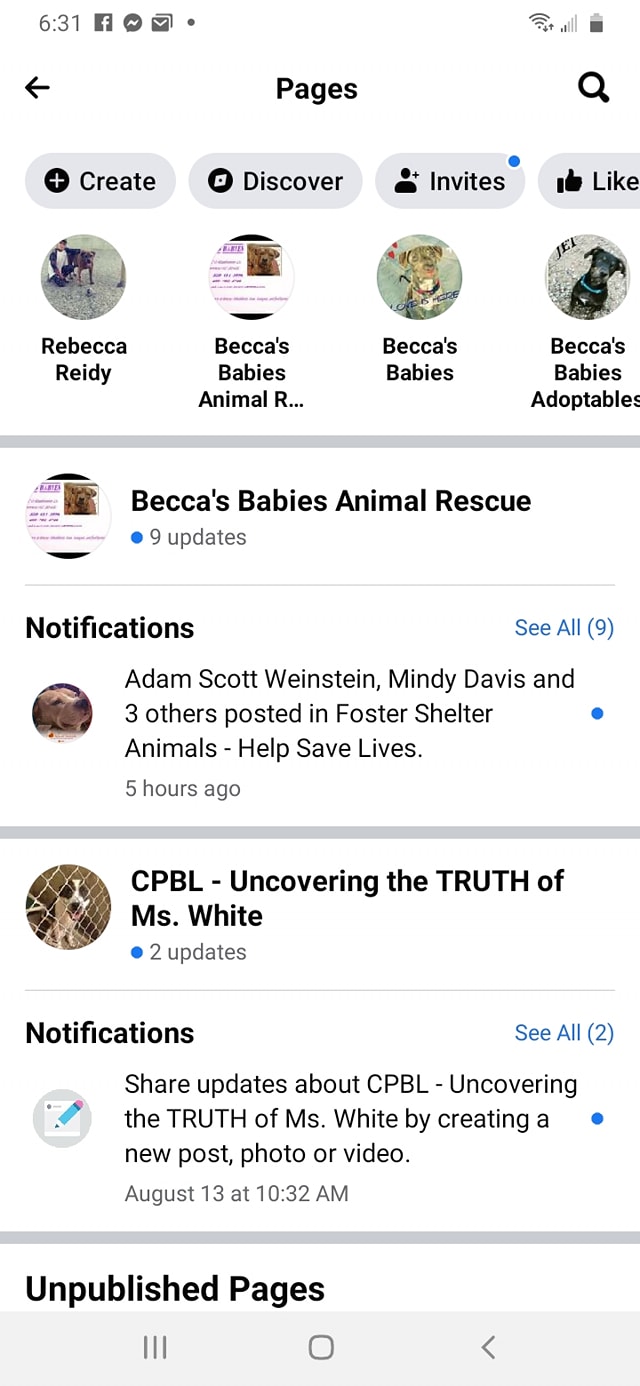Tap the back arrow icon

click(x=37, y=88)
